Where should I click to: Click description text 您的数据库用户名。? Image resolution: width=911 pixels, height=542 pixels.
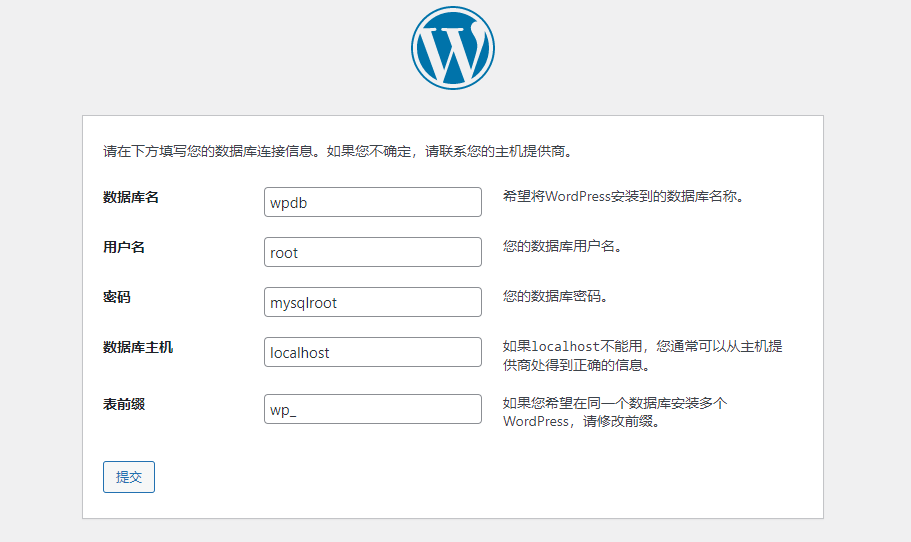point(564,246)
